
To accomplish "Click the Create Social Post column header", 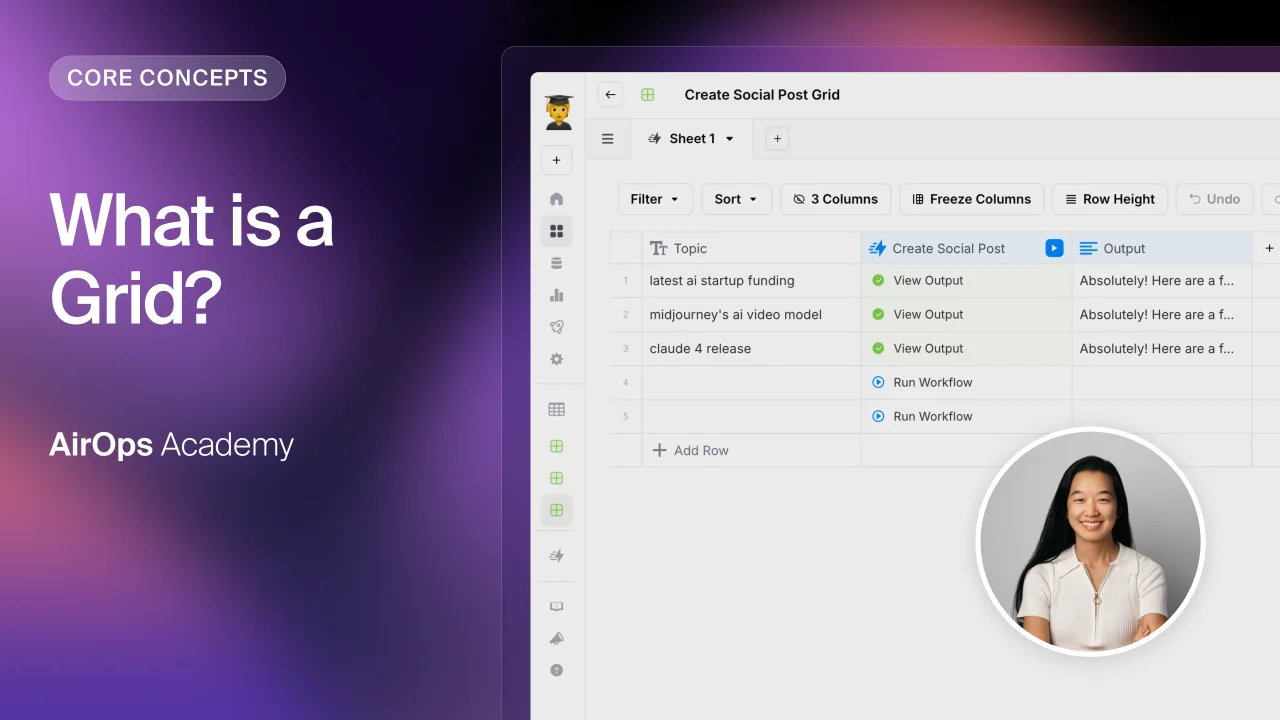I will 966,248.
